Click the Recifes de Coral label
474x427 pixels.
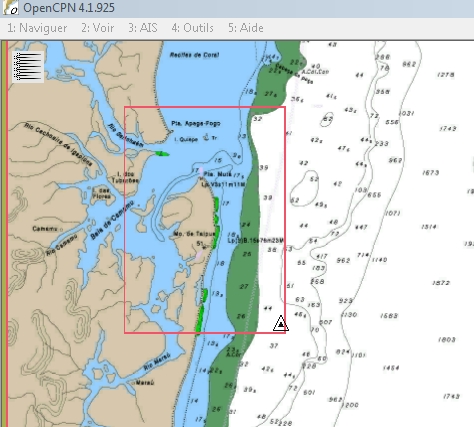pos(194,55)
